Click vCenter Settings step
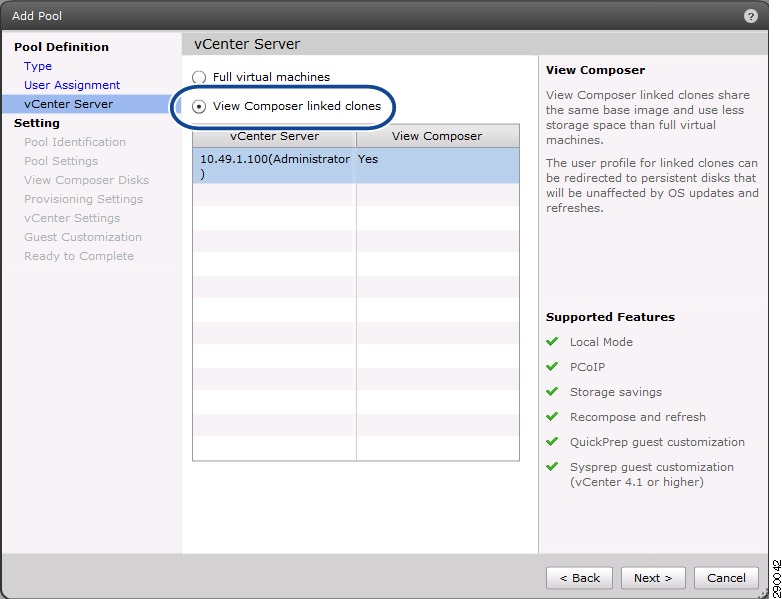This screenshot has width=782, height=599. coord(72,218)
